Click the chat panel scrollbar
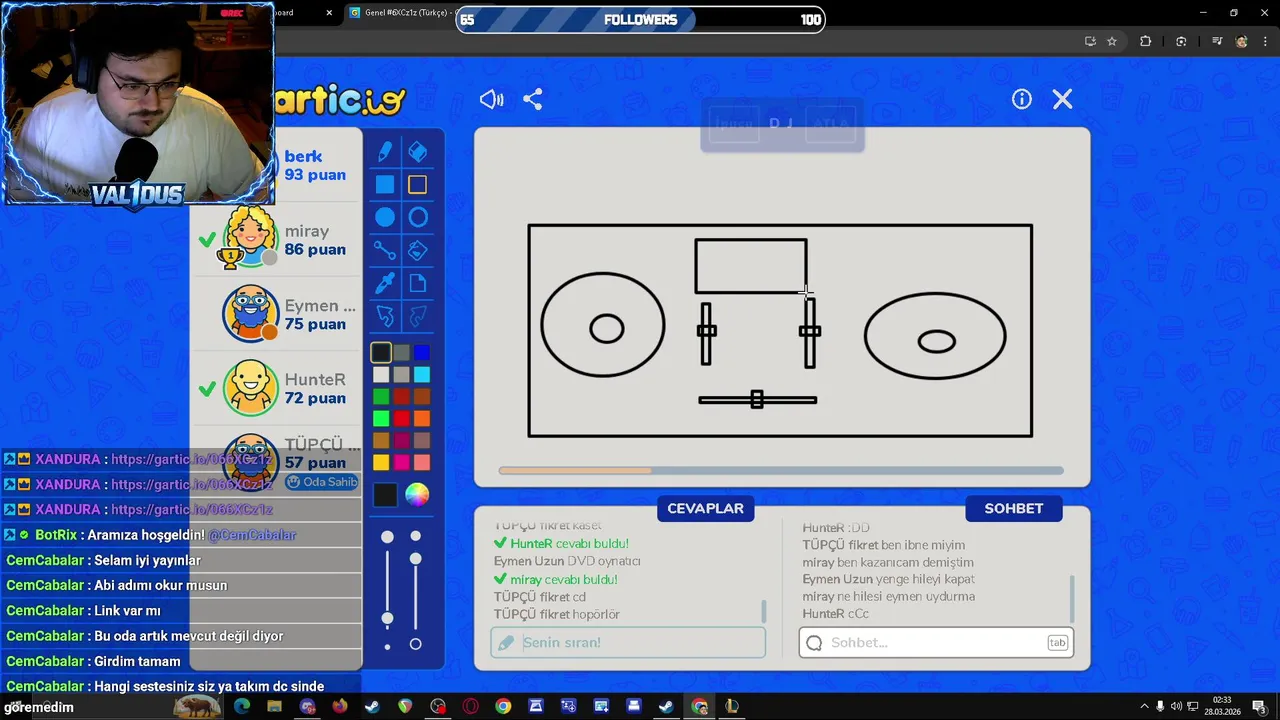1280x720 pixels. click(x=1072, y=598)
